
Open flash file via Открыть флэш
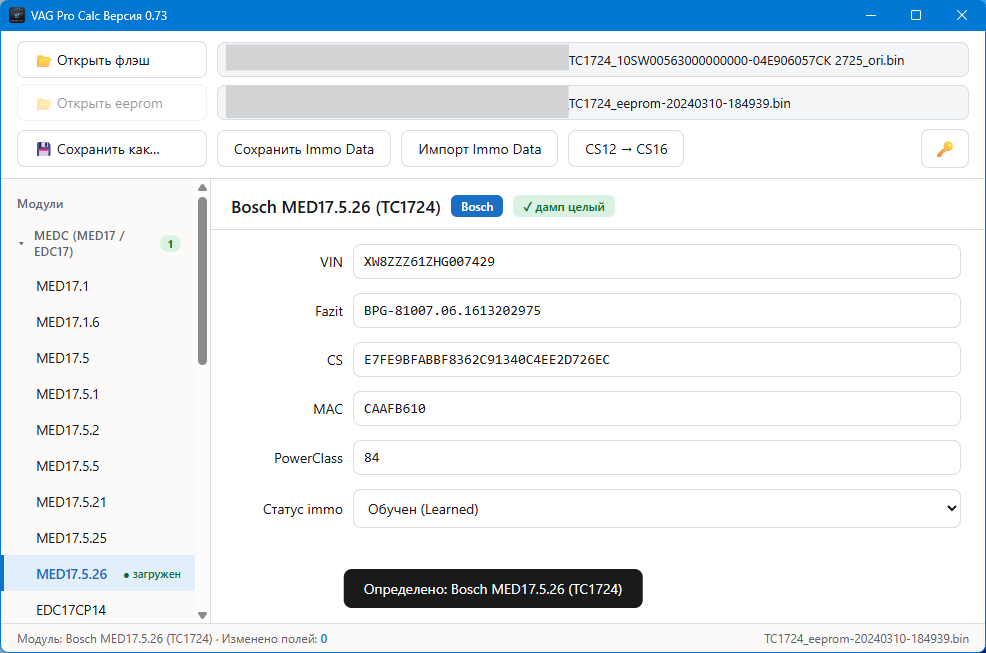112,60
